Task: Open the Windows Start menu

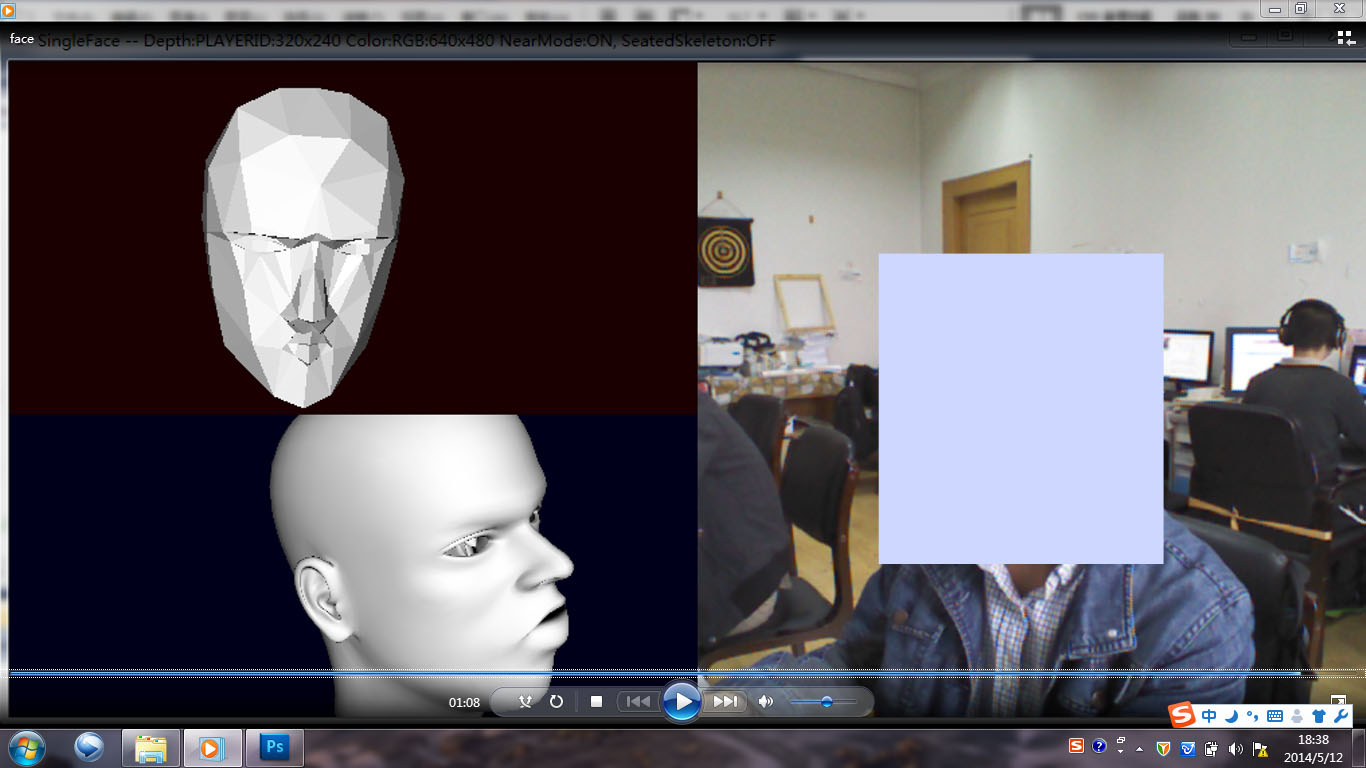Action: (x=27, y=748)
